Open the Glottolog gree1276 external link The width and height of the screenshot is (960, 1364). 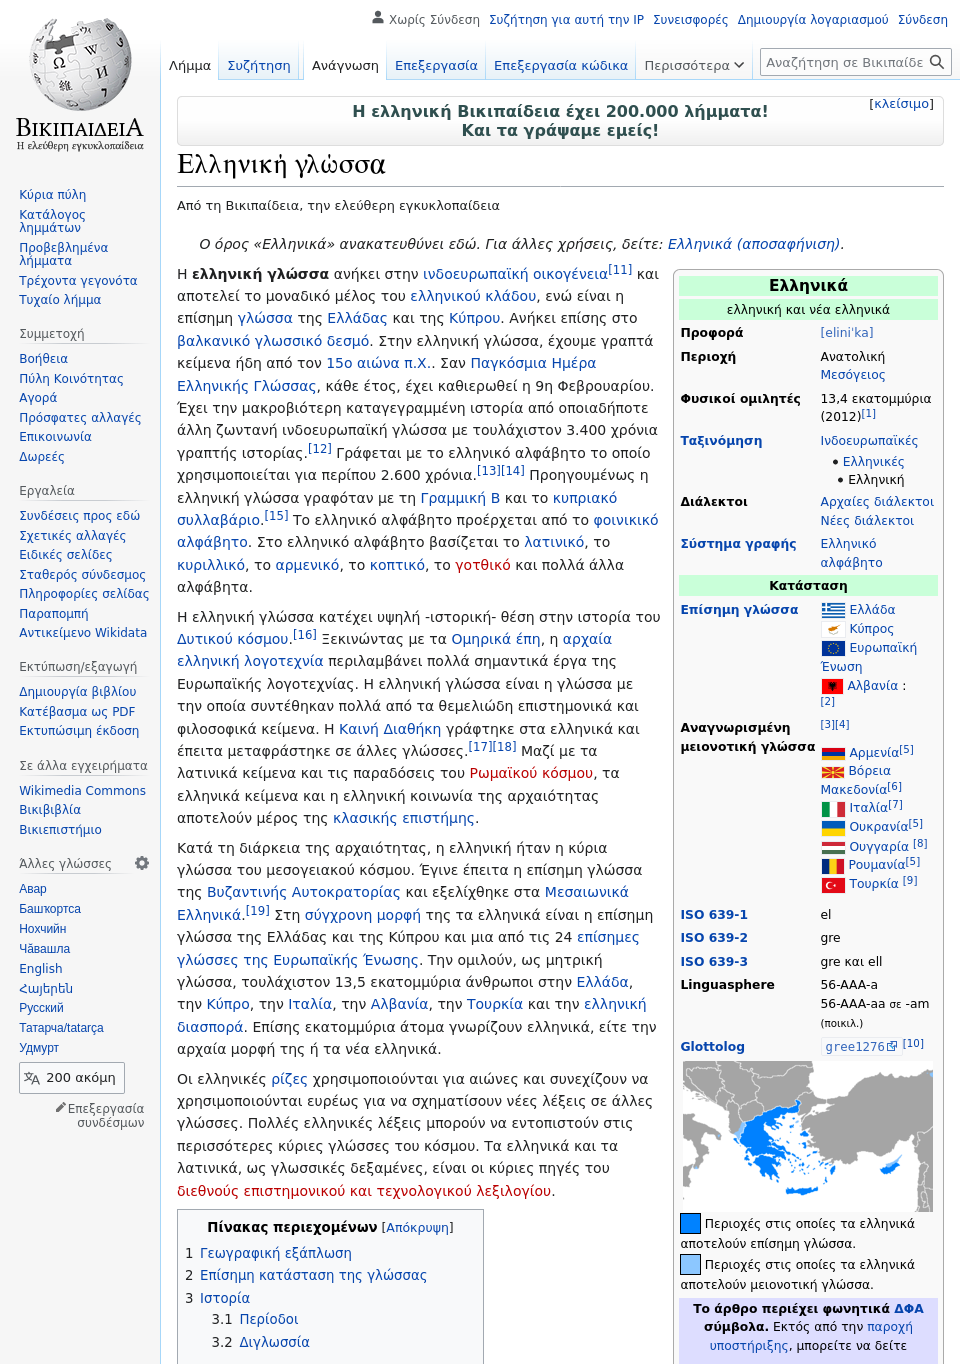[x=861, y=1047]
